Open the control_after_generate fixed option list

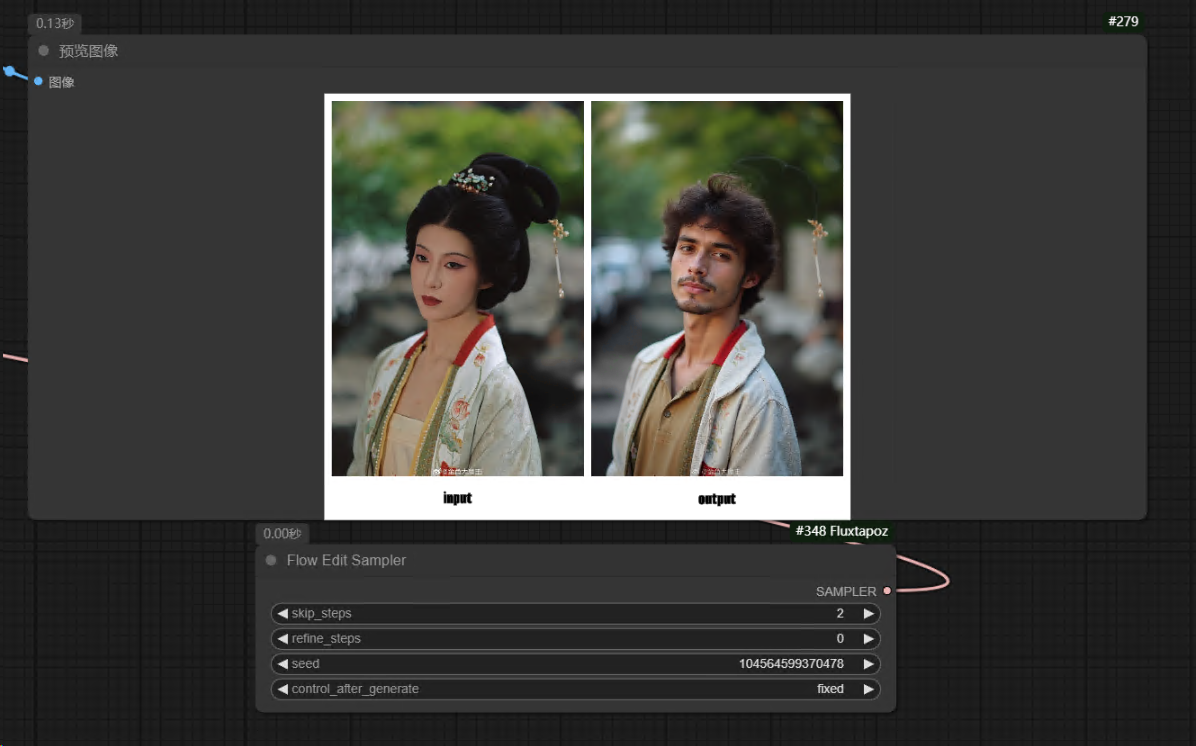[x=575, y=689]
